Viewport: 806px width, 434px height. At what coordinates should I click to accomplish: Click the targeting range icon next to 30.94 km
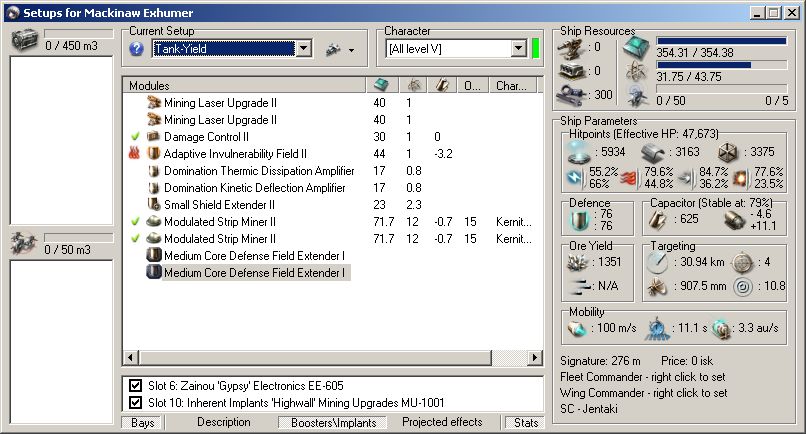(x=657, y=262)
